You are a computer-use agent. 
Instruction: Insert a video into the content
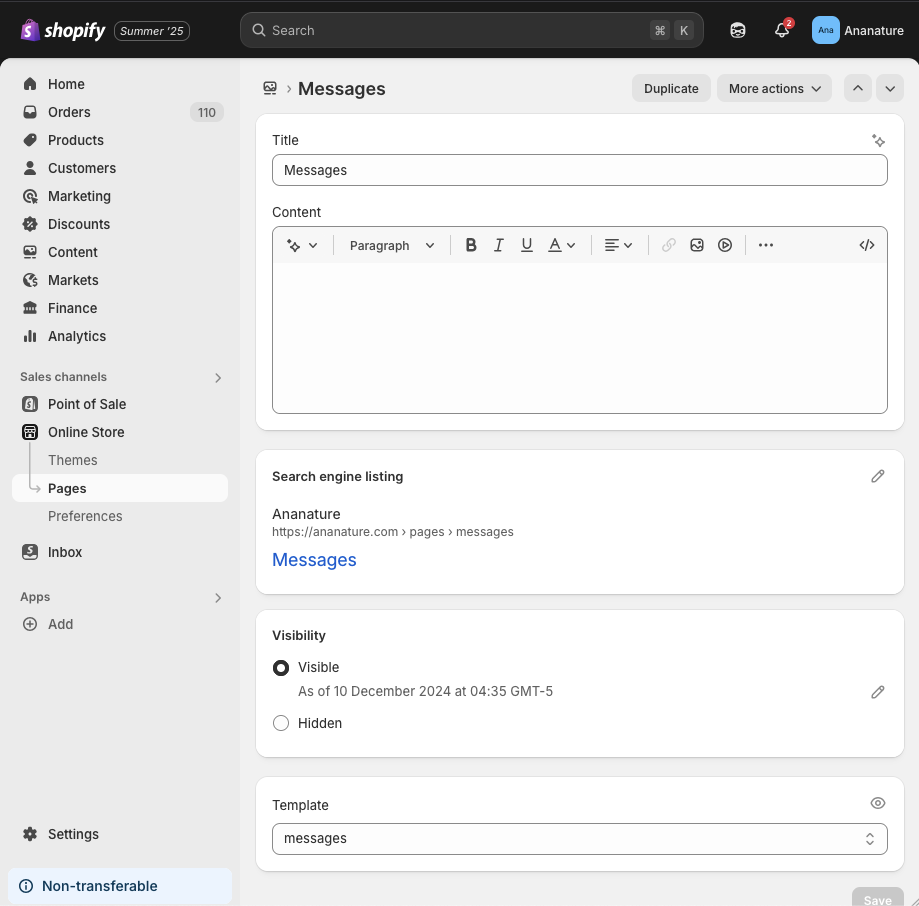pyautogui.click(x=724, y=245)
